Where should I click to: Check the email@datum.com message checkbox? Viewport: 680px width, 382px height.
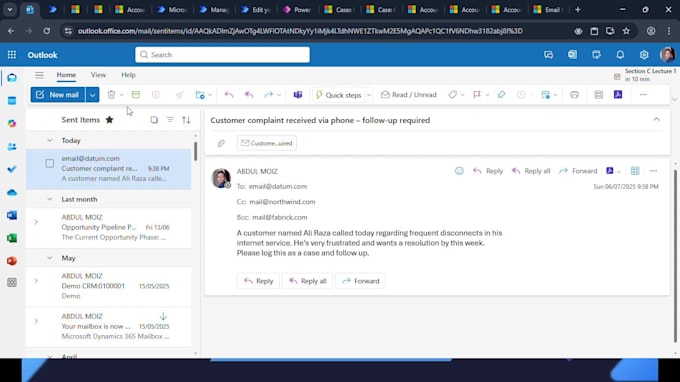50,163
